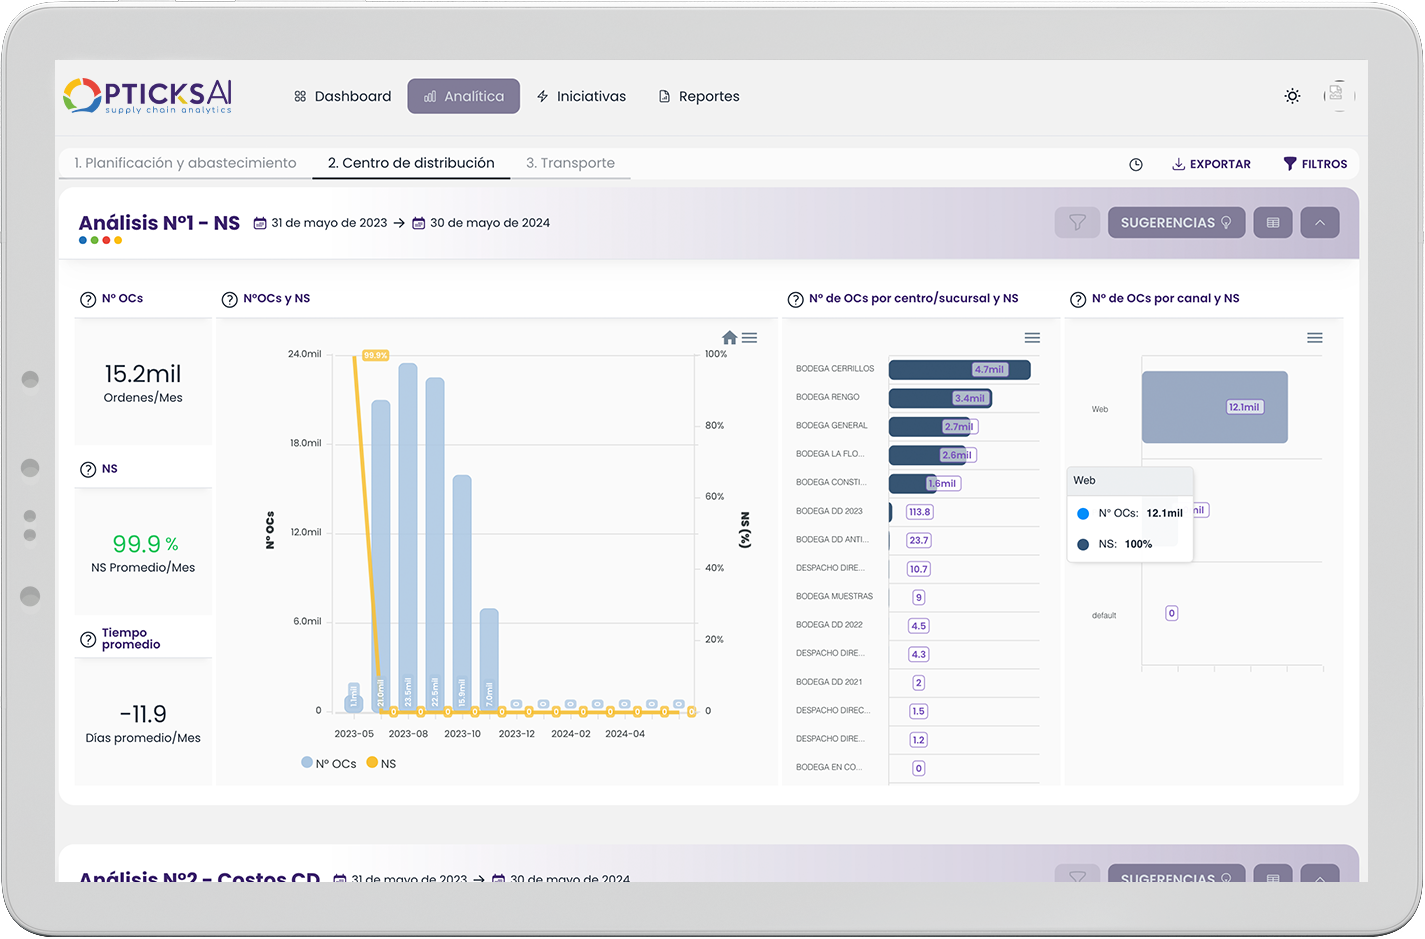Toggle the NS legend series
This screenshot has width=1425, height=939.
pyautogui.click(x=381, y=763)
